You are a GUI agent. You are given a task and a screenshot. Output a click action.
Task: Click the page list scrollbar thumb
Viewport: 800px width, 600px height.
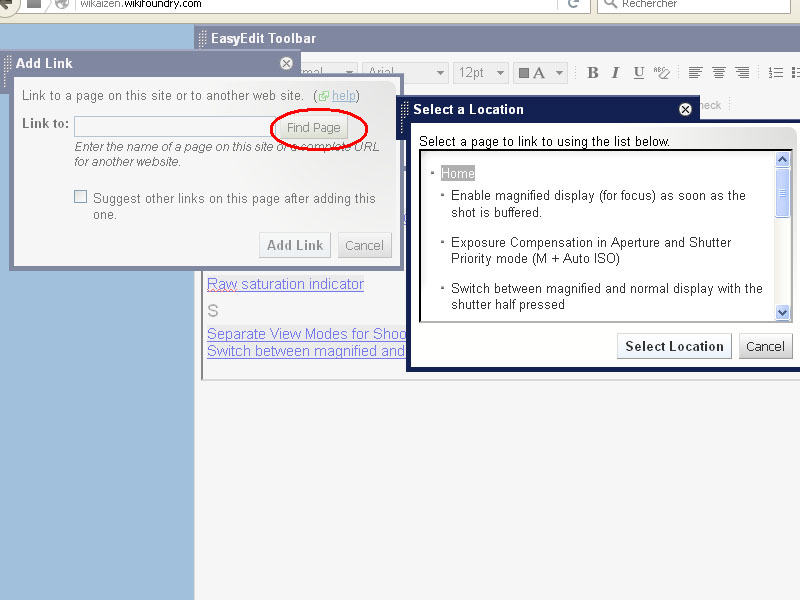(x=782, y=193)
